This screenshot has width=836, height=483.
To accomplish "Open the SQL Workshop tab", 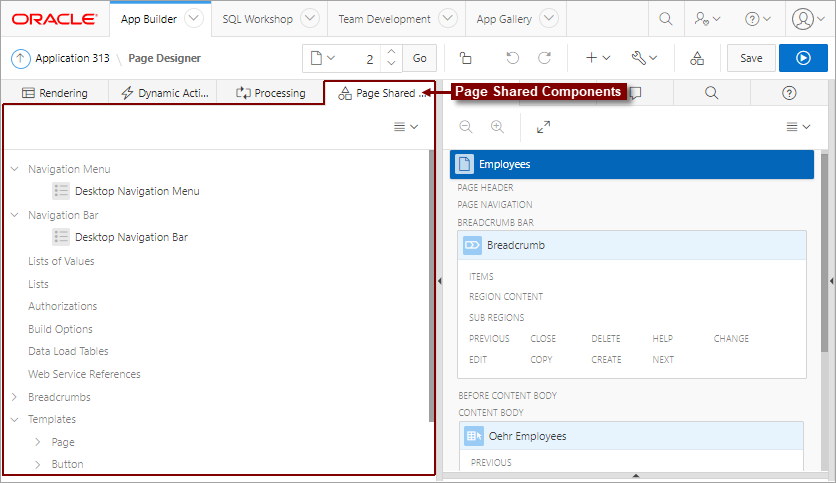I will click(x=258, y=19).
